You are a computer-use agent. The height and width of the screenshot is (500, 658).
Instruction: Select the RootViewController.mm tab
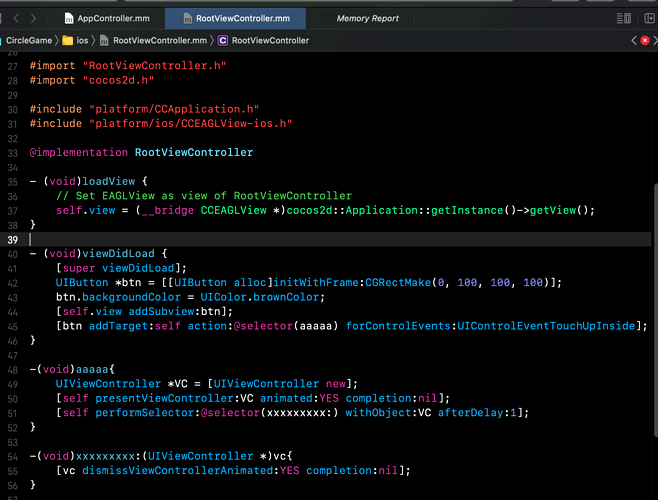coord(235,18)
